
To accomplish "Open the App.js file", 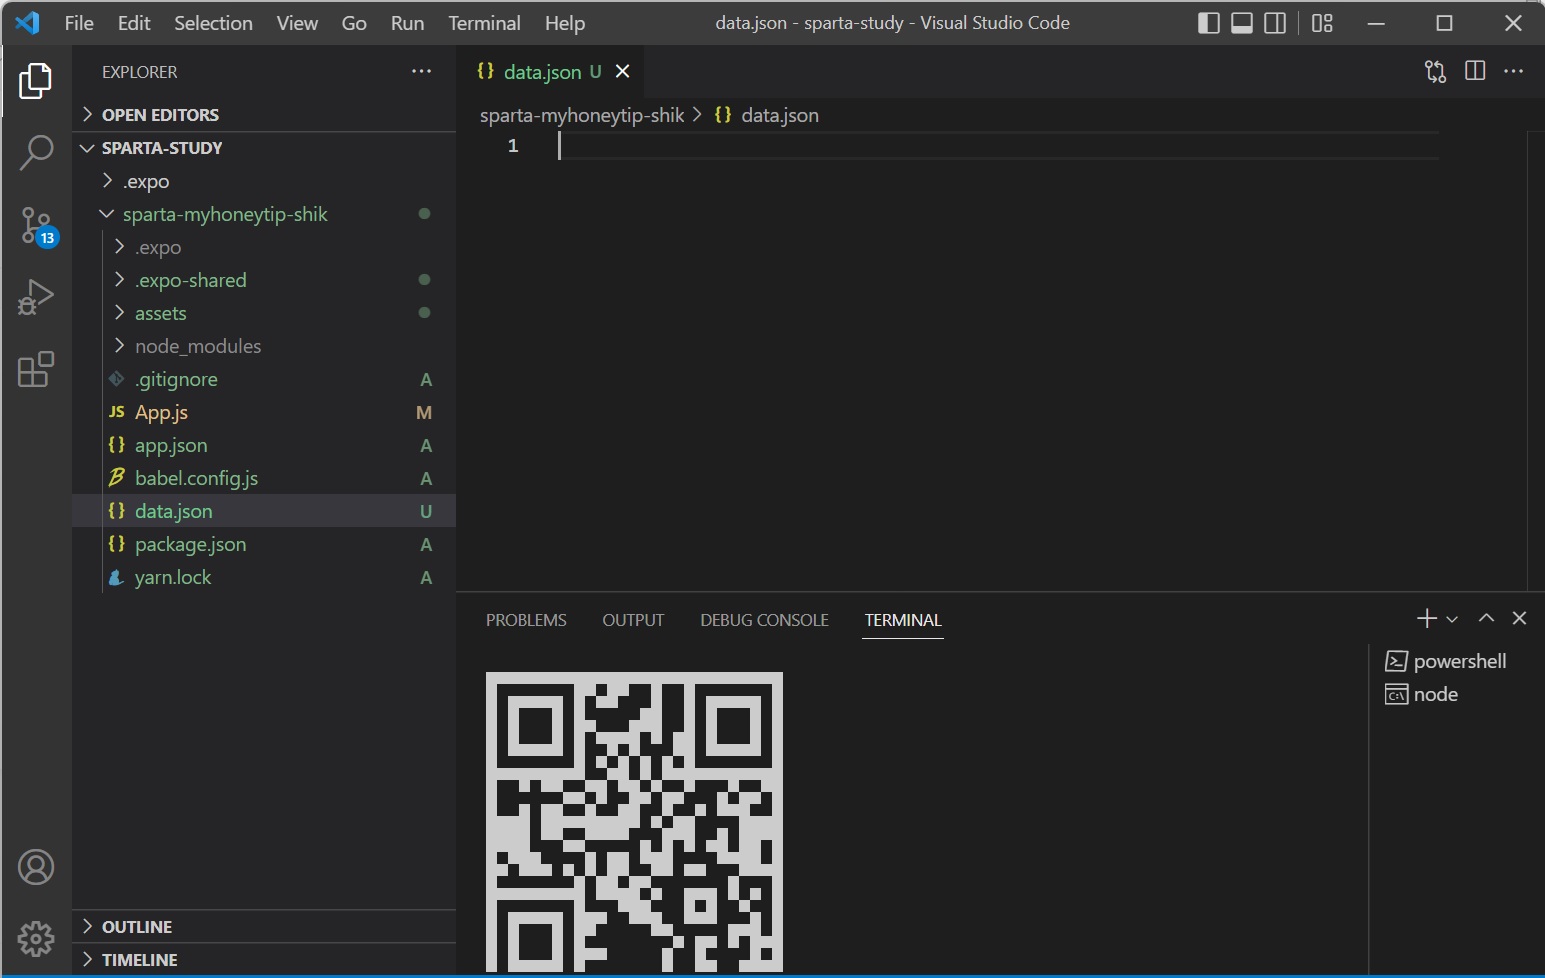I will [264, 412].
